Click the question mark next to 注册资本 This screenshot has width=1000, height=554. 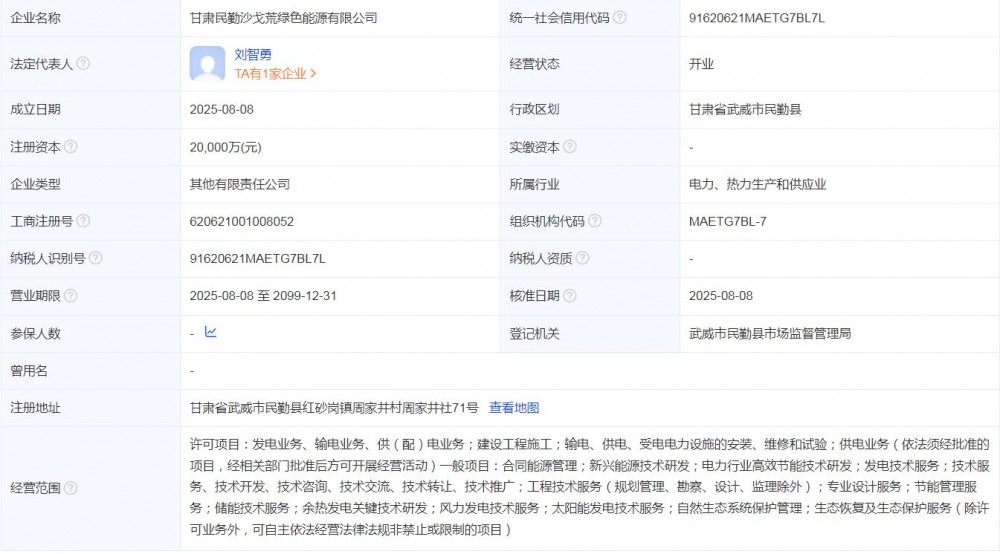(x=70, y=147)
